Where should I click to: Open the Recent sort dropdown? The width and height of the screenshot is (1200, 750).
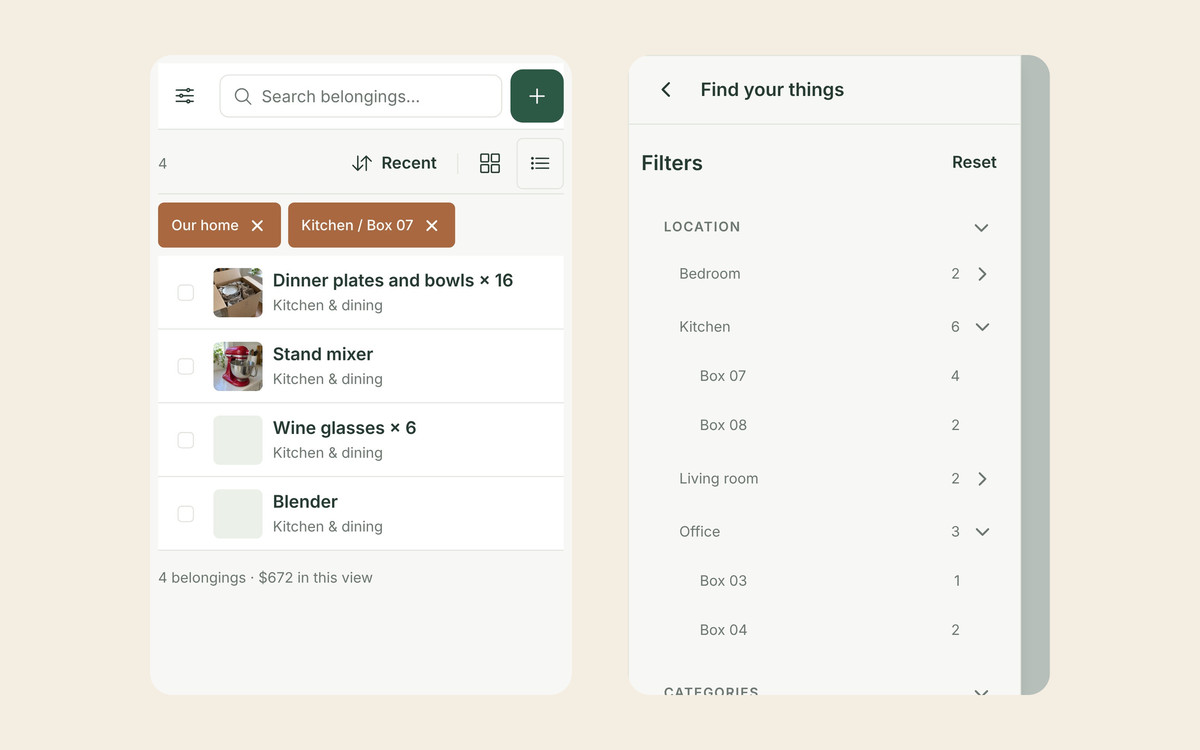395,163
